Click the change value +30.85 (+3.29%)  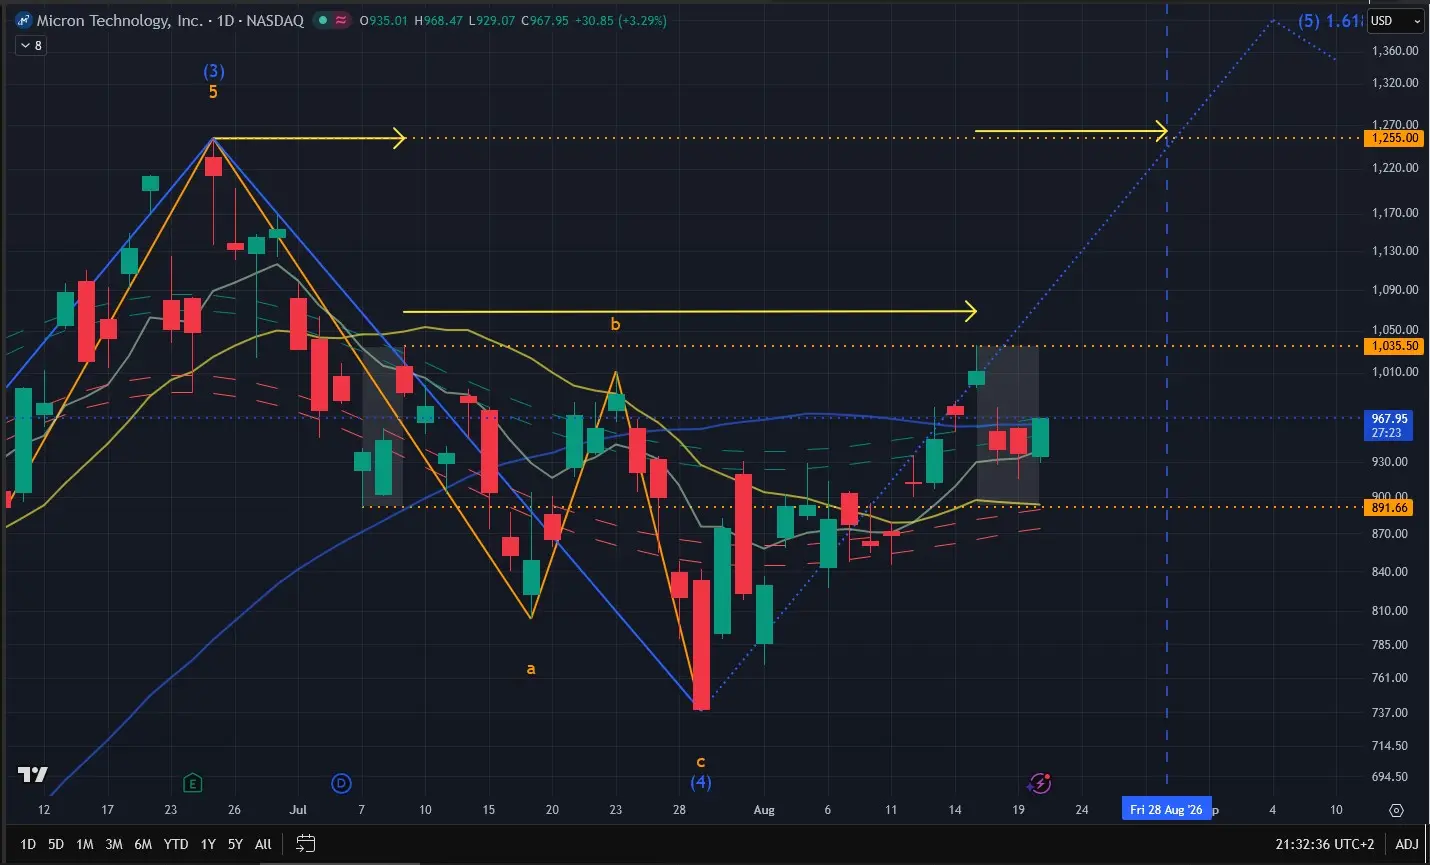[x=621, y=20]
